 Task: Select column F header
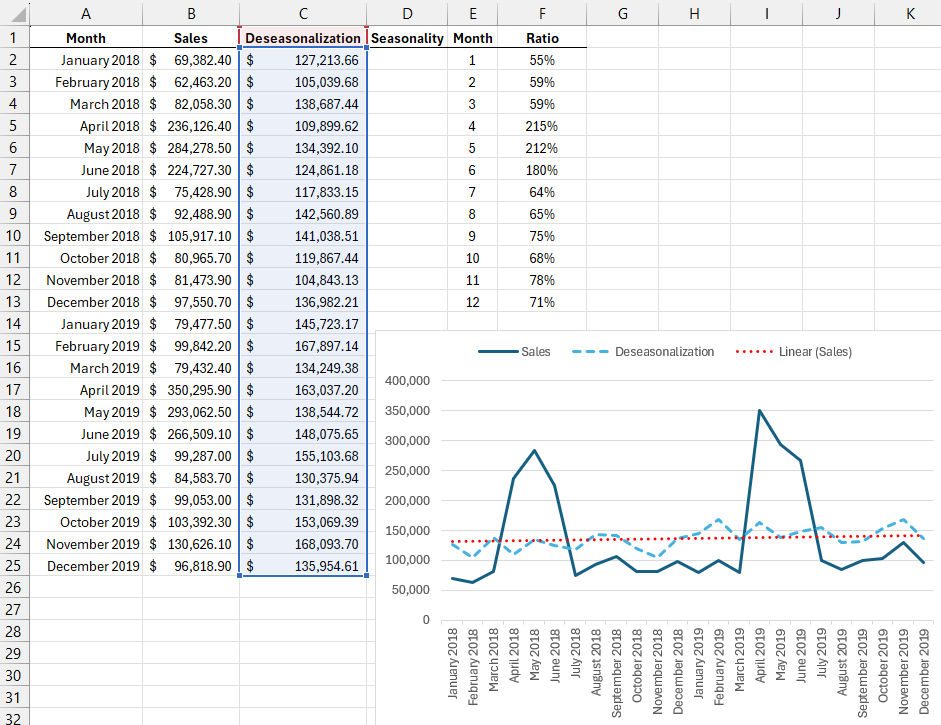pyautogui.click(x=541, y=13)
